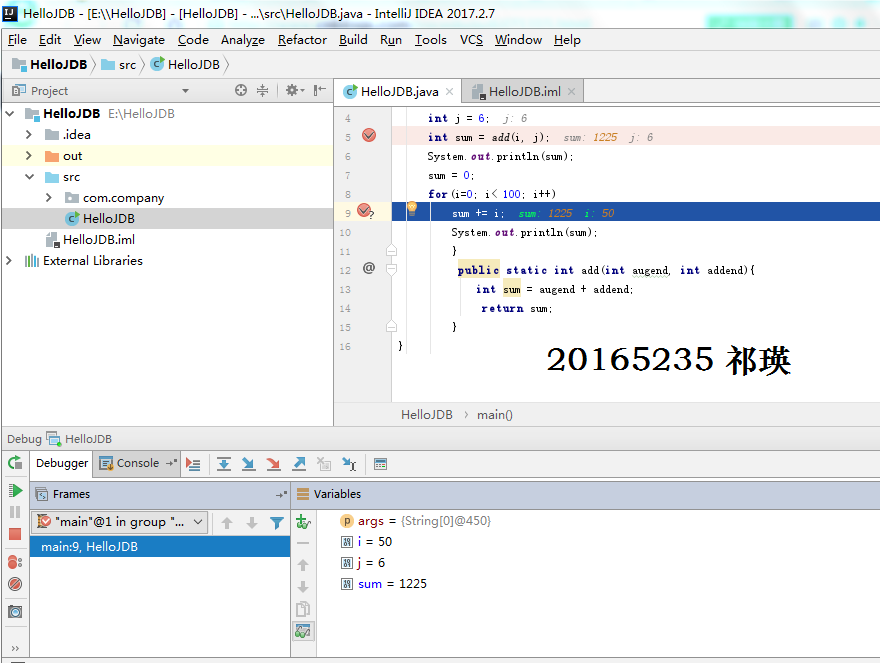This screenshot has height=663, width=880.
Task: Open the Project view dropdown
Action: [185, 91]
